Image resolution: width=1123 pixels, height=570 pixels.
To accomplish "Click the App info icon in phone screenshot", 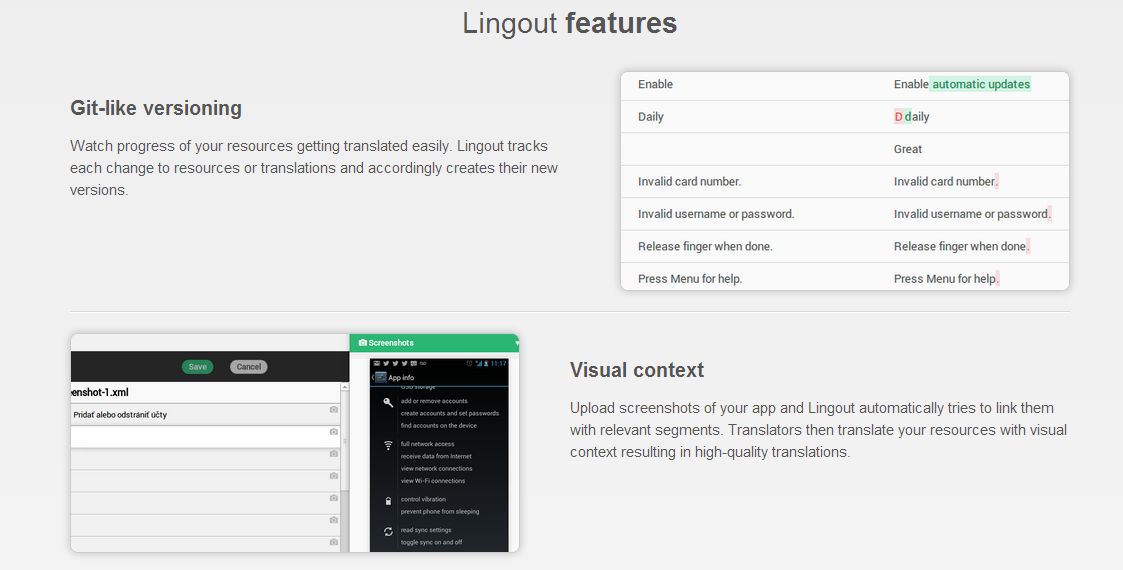I will 380,377.
